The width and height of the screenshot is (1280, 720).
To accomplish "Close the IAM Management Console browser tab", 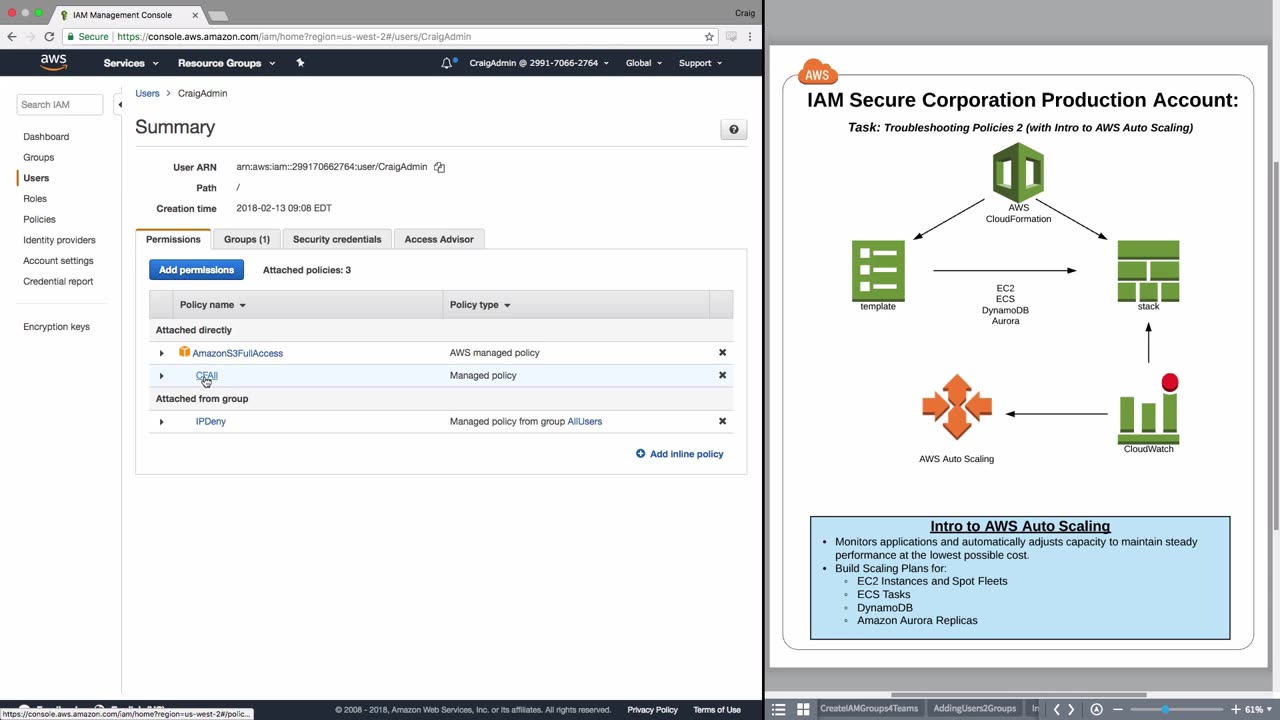I will pos(195,15).
